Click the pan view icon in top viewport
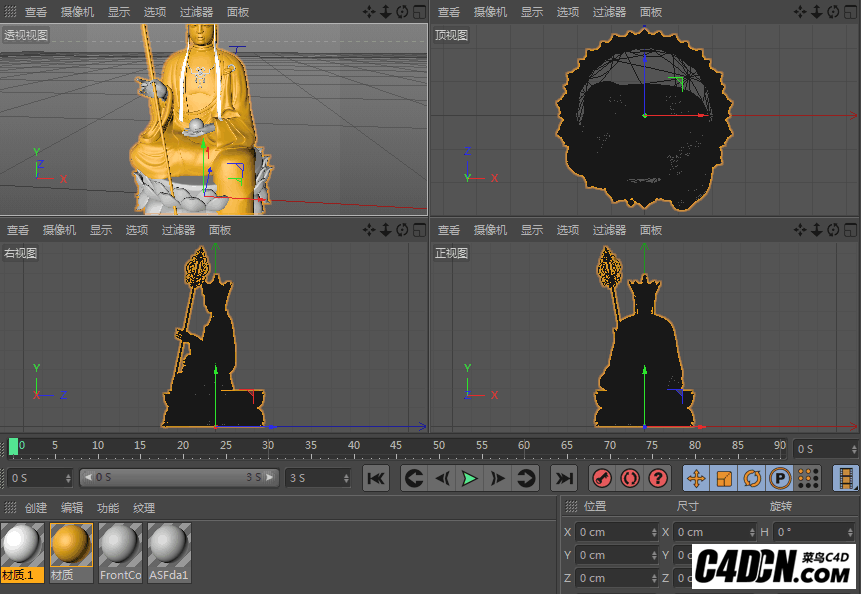This screenshot has height=594, width=861. 800,12
